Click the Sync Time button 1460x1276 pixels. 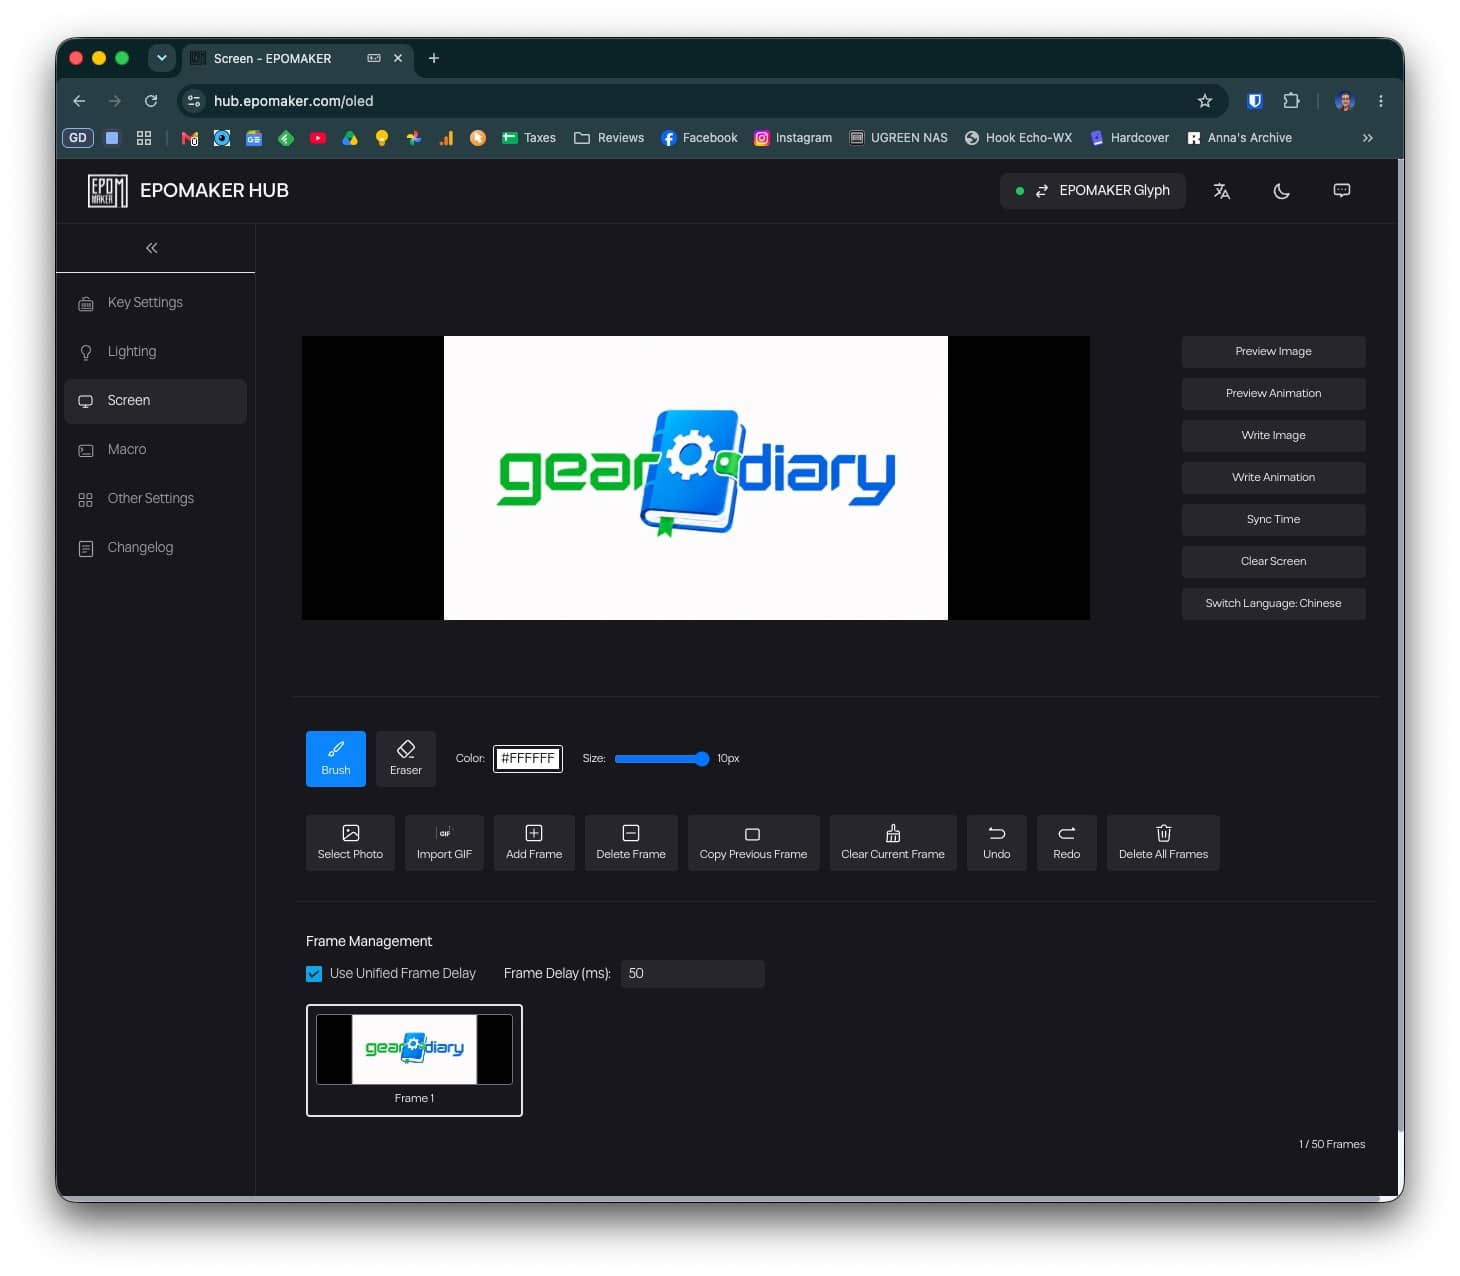tap(1273, 519)
